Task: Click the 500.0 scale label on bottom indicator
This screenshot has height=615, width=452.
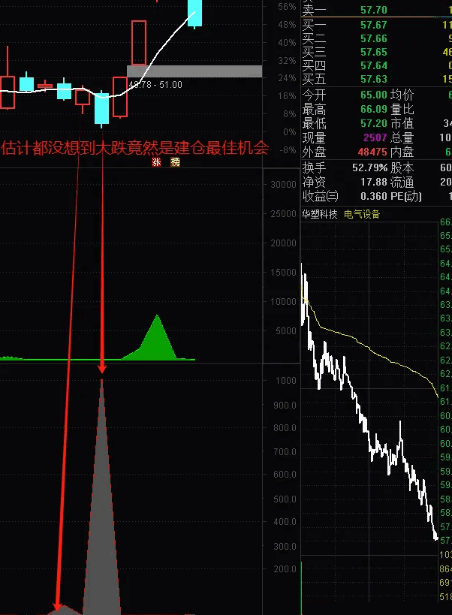Action: 285,499
